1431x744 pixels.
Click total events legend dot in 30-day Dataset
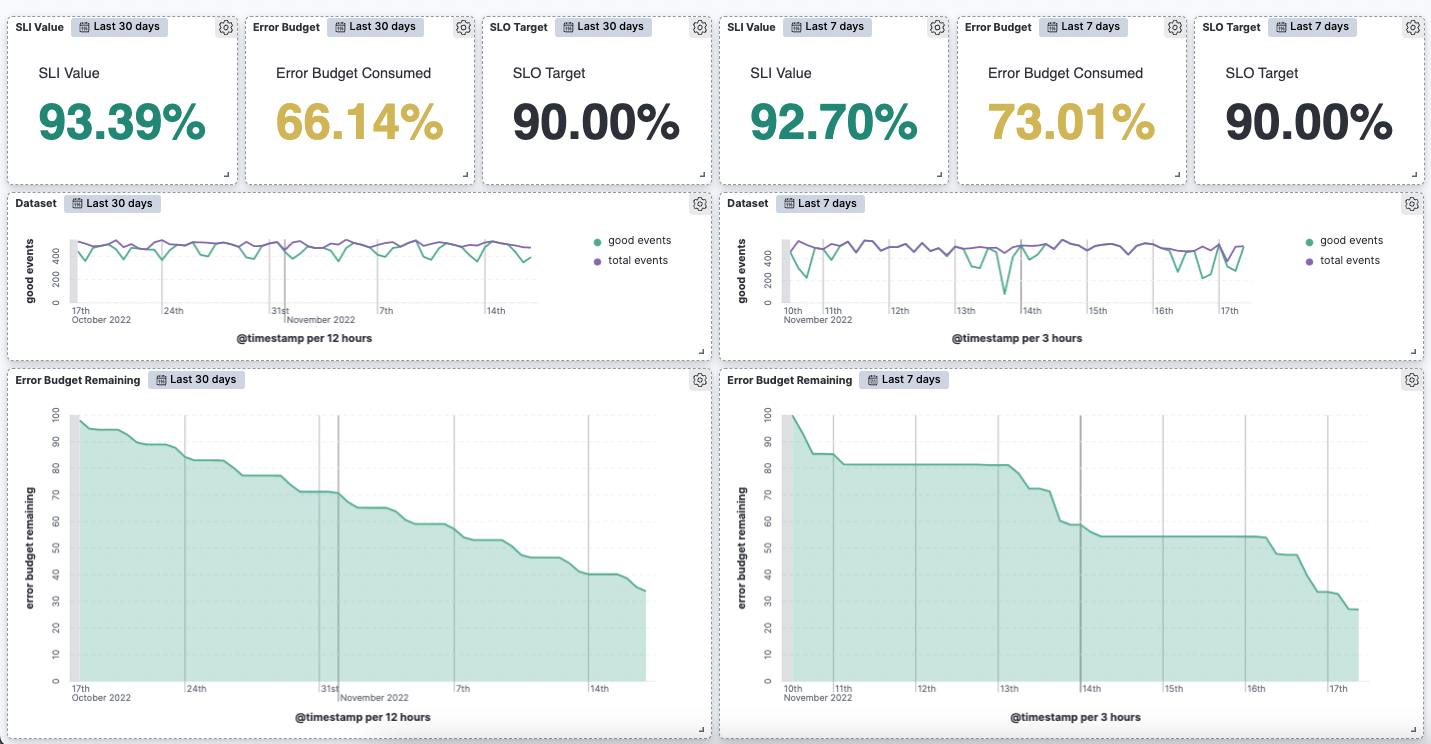pyautogui.click(x=597, y=261)
